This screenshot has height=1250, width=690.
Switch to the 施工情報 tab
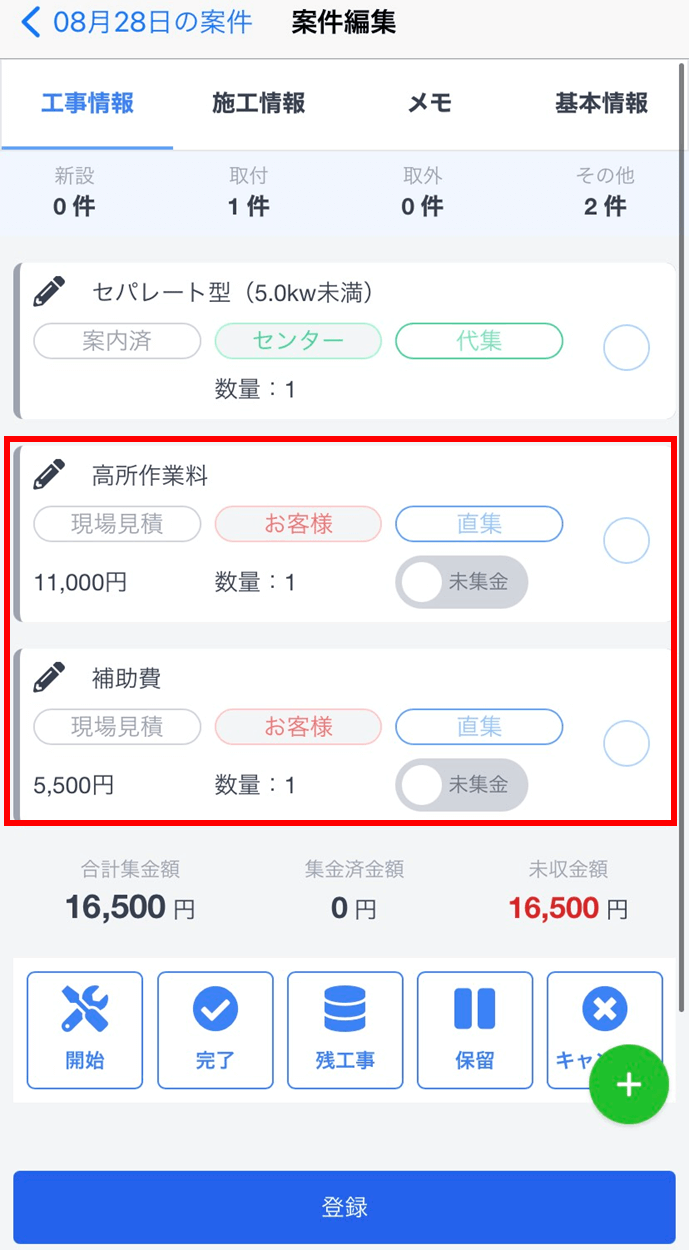click(x=258, y=103)
